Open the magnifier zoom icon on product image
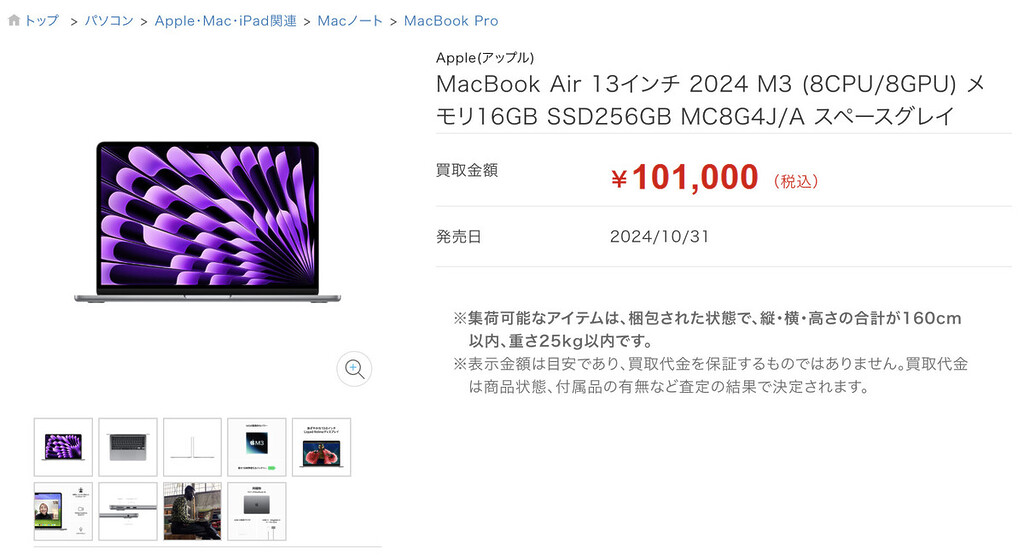1024x555 pixels. click(x=355, y=369)
